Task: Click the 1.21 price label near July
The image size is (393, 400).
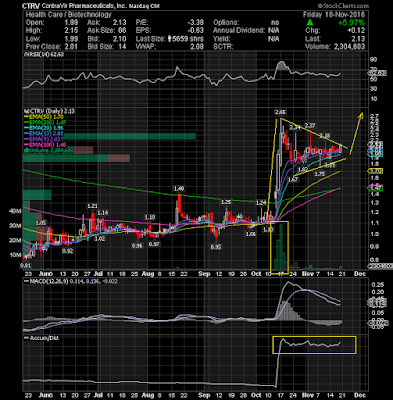Action: pos(92,206)
